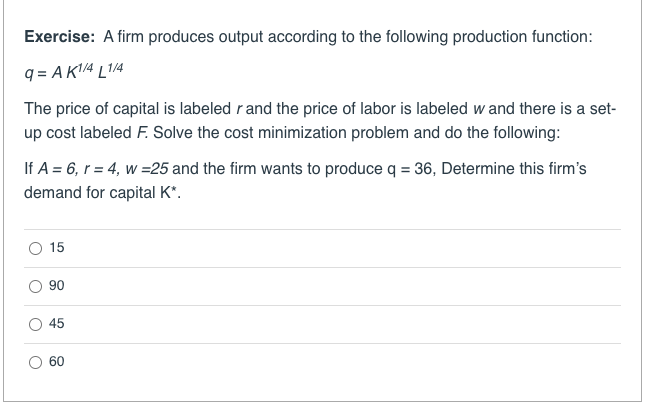
Task: Click the answer label text "15"
Action: point(56,247)
